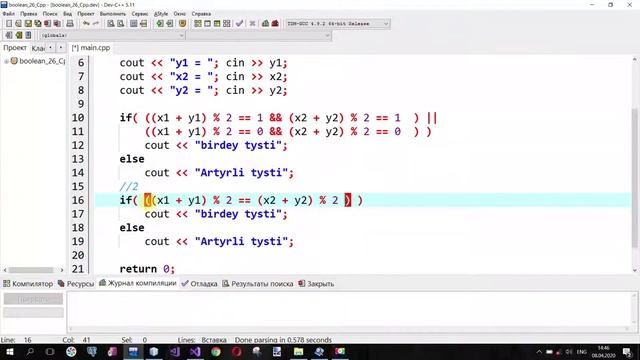
Task: Click the Add to project toolbar icon
Action: pyautogui.click(x=18, y=36)
